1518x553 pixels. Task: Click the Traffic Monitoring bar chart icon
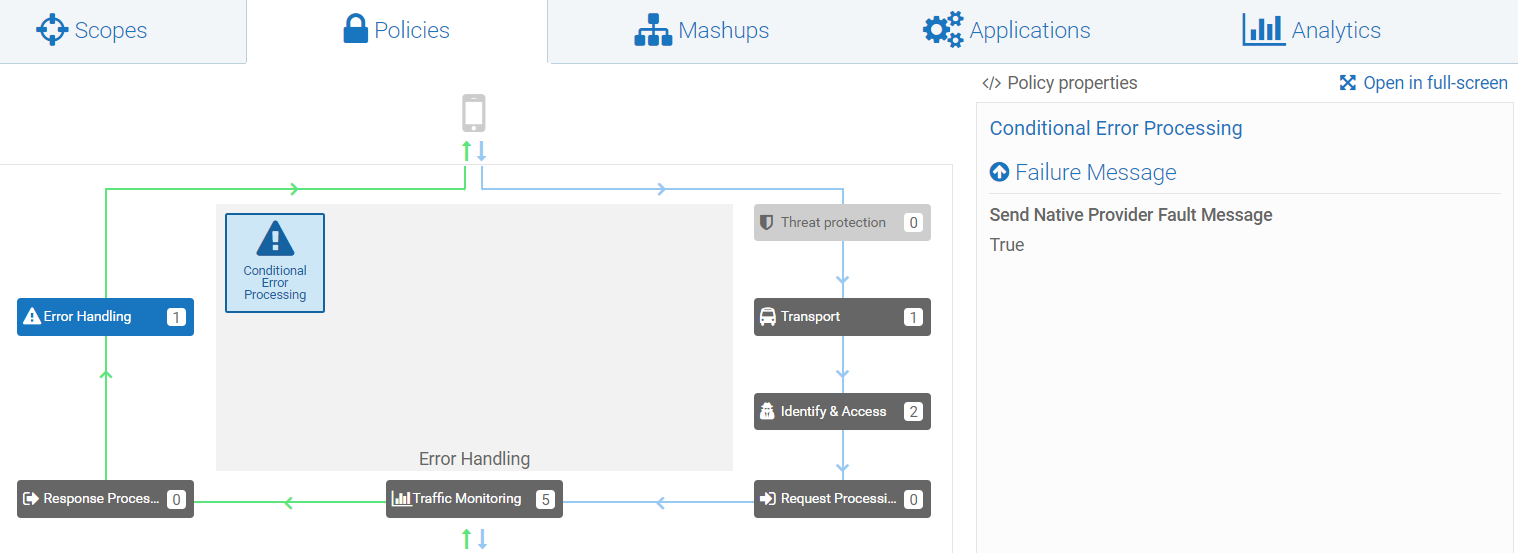(x=401, y=498)
